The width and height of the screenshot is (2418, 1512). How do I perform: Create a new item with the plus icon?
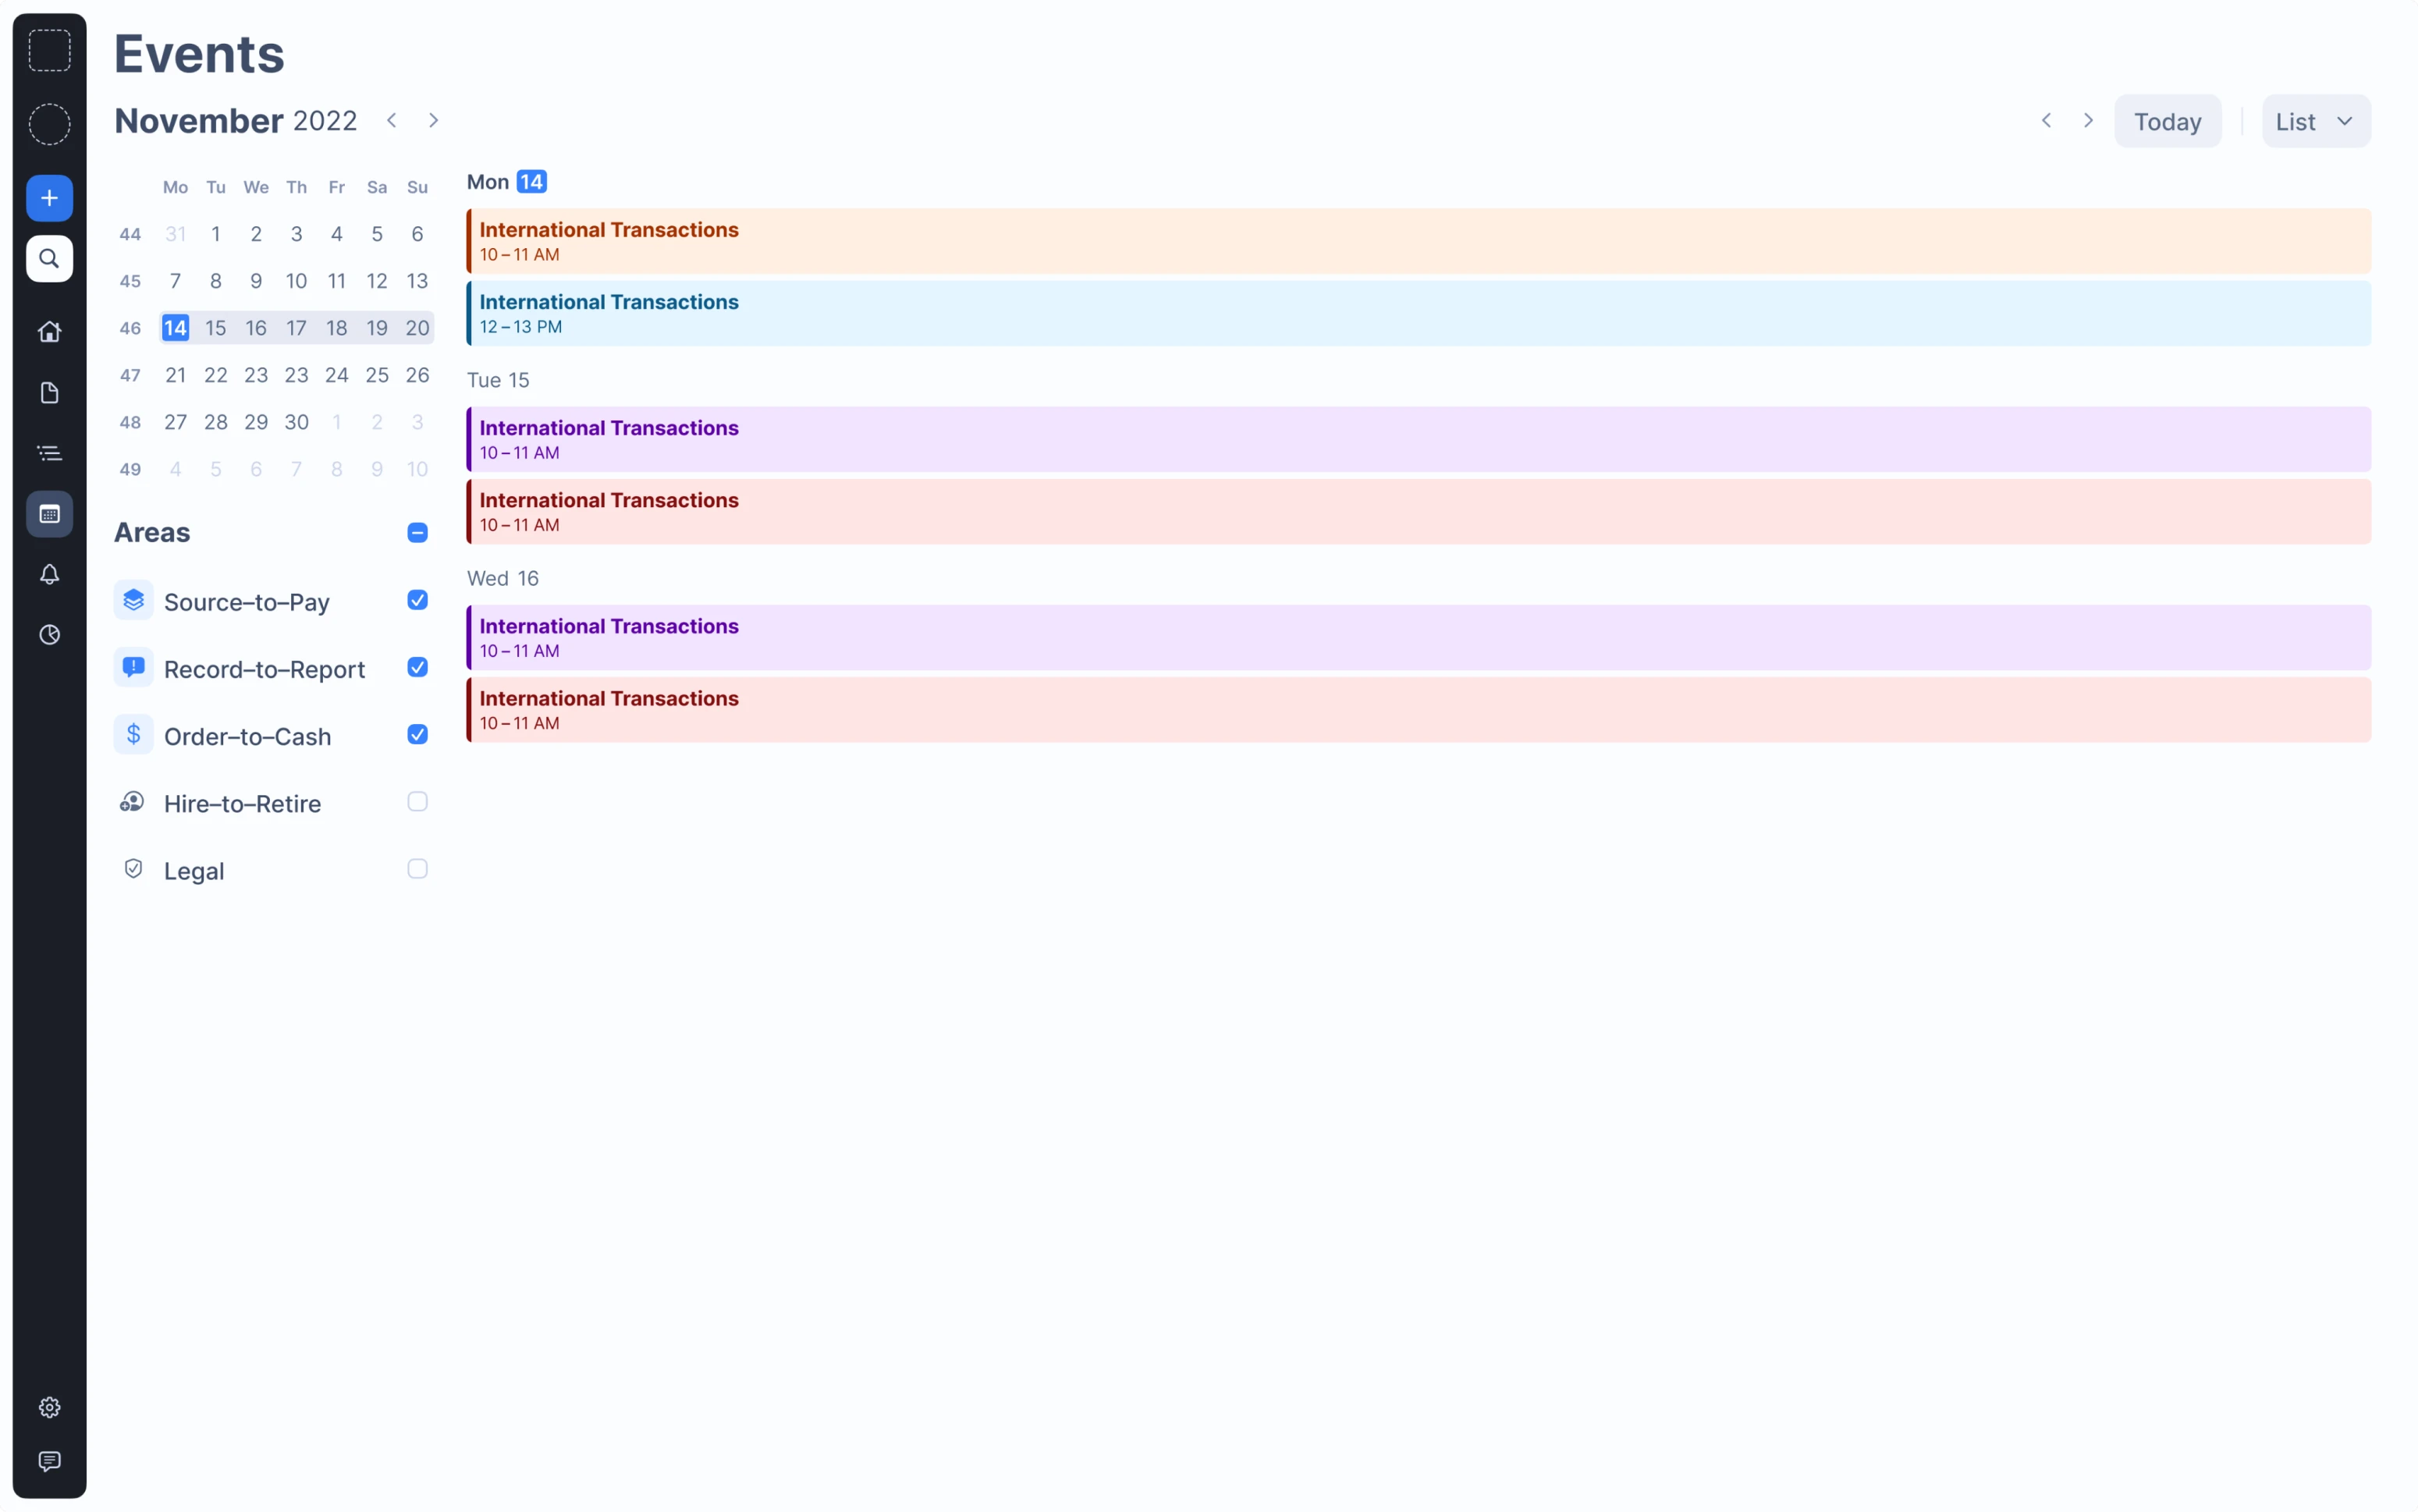pos(49,197)
